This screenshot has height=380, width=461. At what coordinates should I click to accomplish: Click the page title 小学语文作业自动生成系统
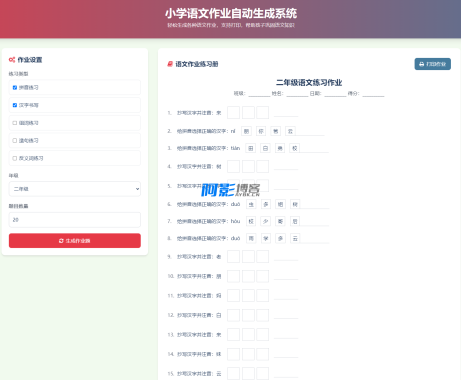pyautogui.click(x=231, y=13)
